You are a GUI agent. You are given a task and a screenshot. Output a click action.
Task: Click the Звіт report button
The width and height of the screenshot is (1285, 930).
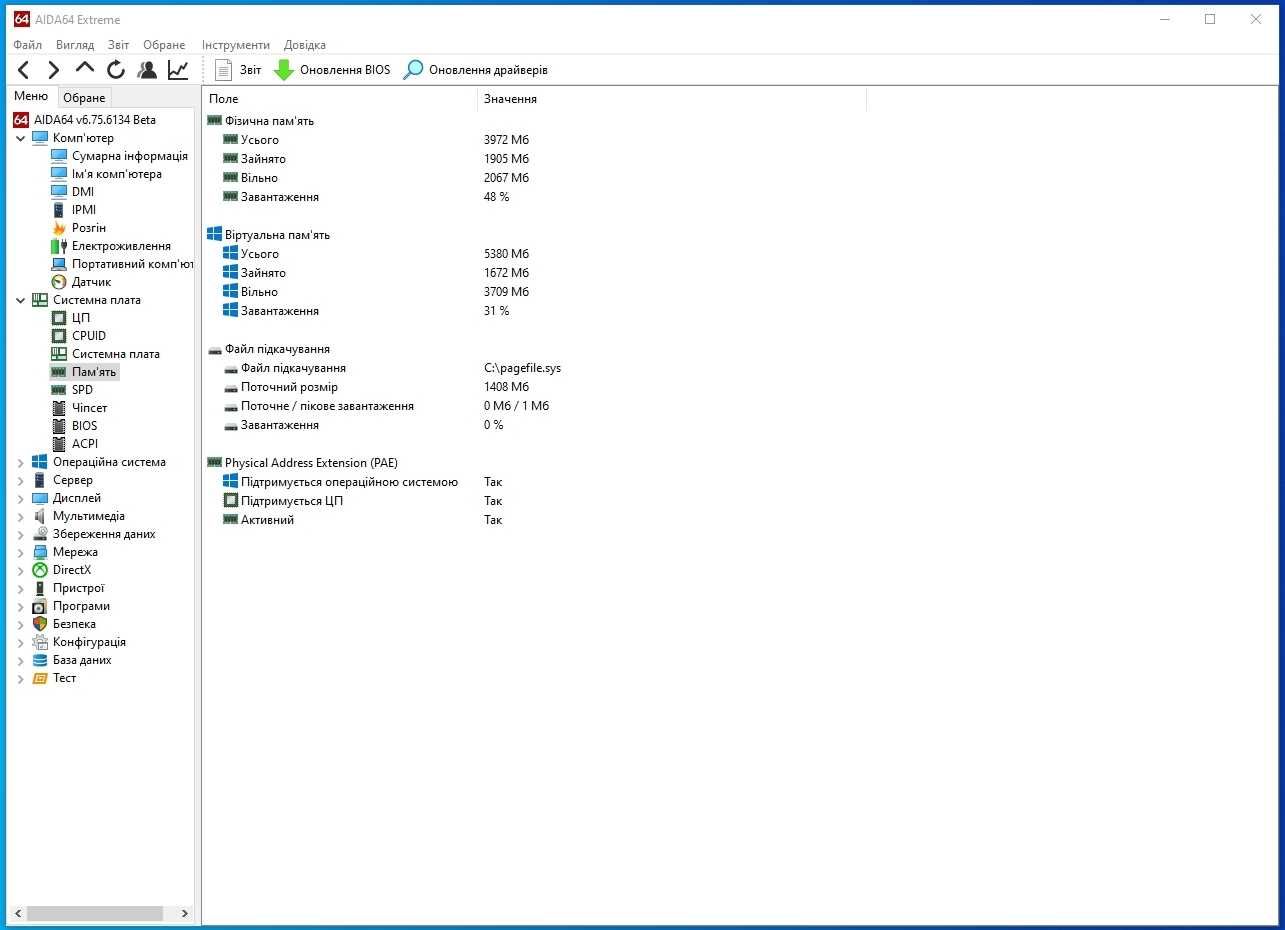(238, 70)
